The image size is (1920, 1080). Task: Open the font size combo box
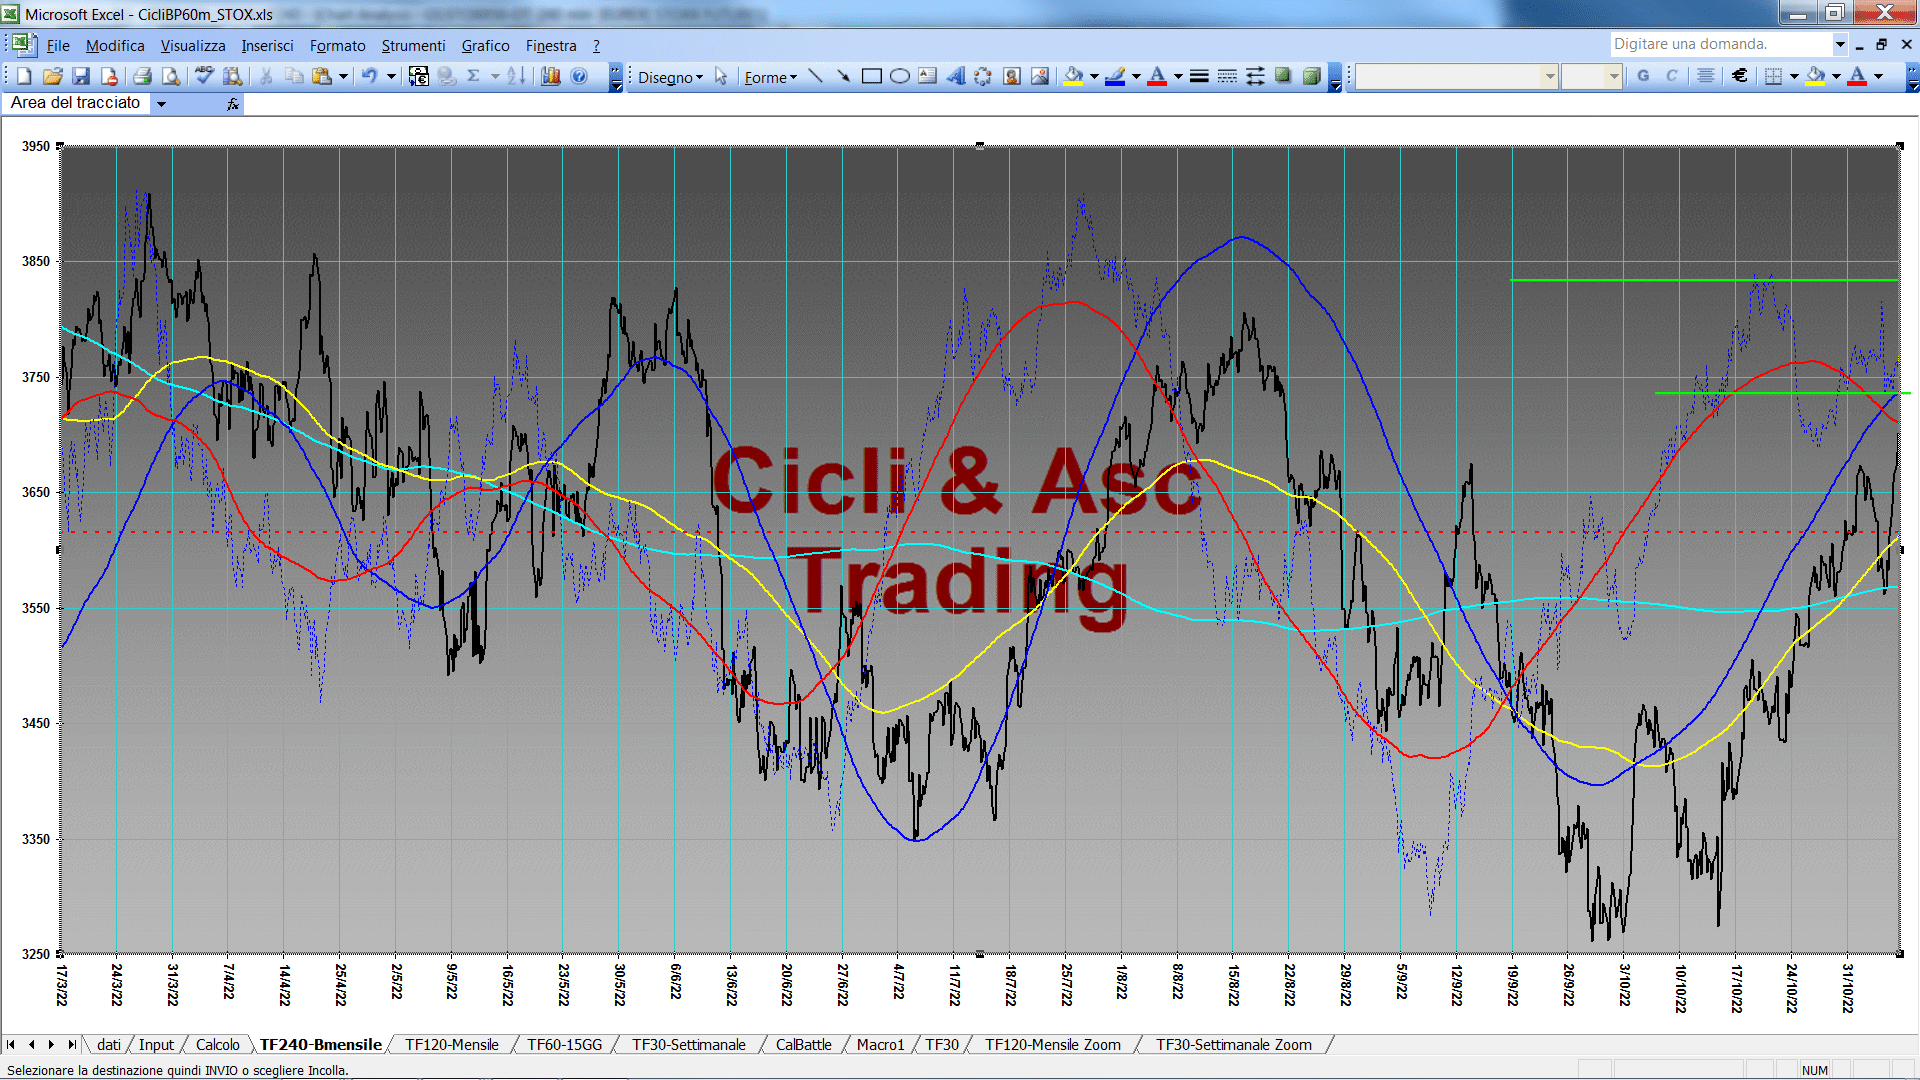click(1591, 76)
